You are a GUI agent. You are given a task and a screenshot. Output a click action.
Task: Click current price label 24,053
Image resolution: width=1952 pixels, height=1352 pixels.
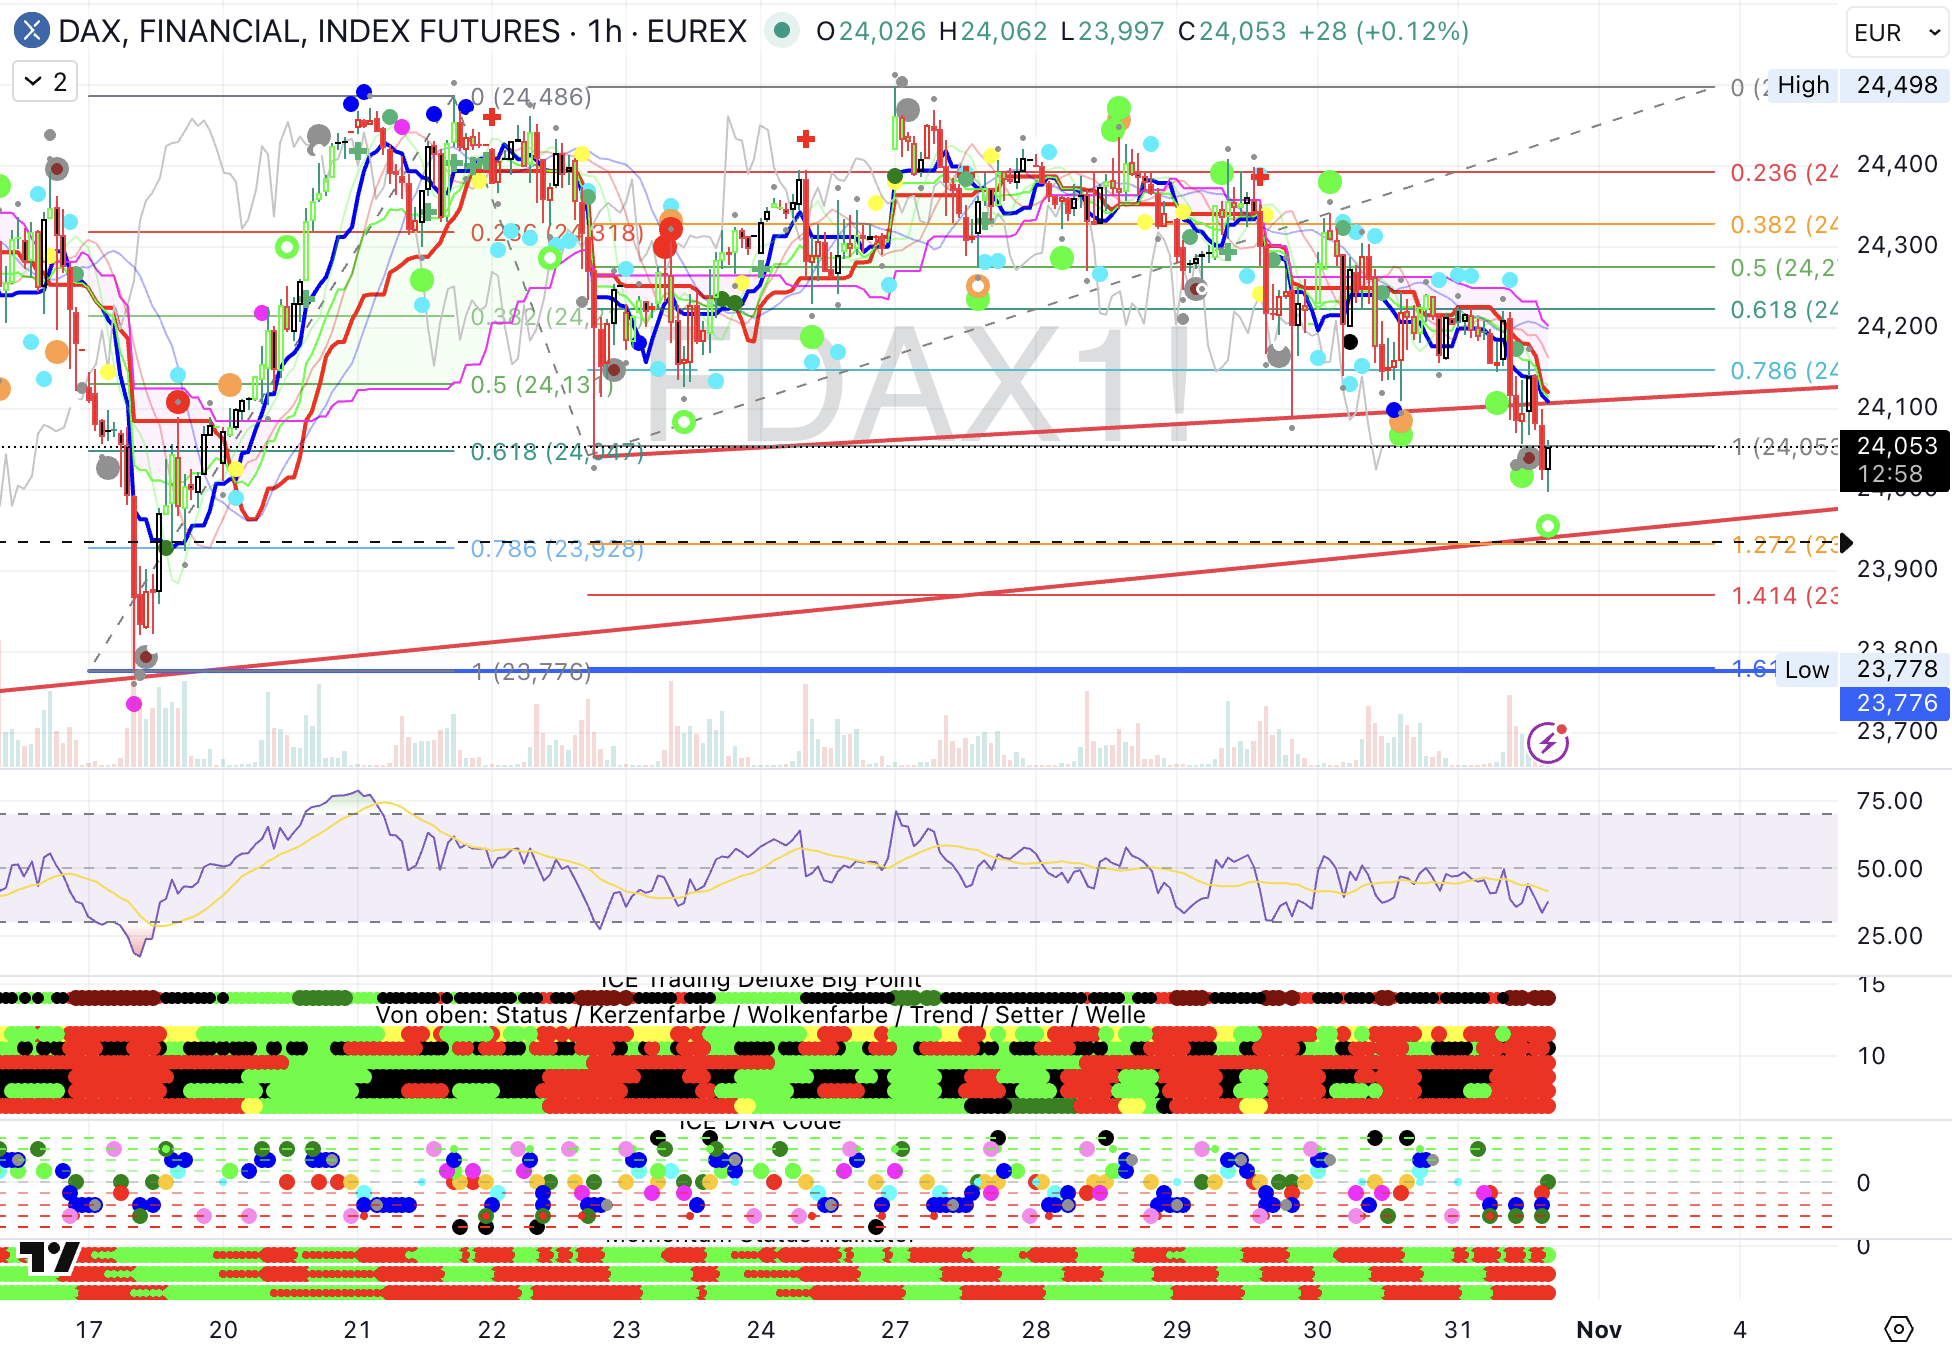[x=1895, y=446]
